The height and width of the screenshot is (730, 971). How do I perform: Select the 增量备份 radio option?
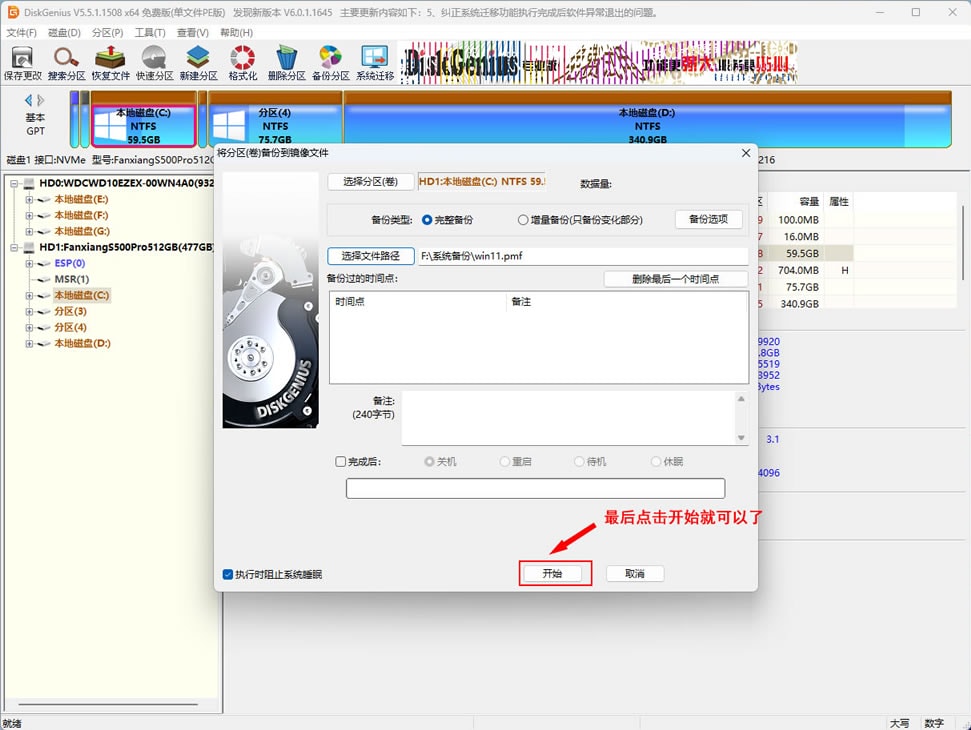point(523,220)
